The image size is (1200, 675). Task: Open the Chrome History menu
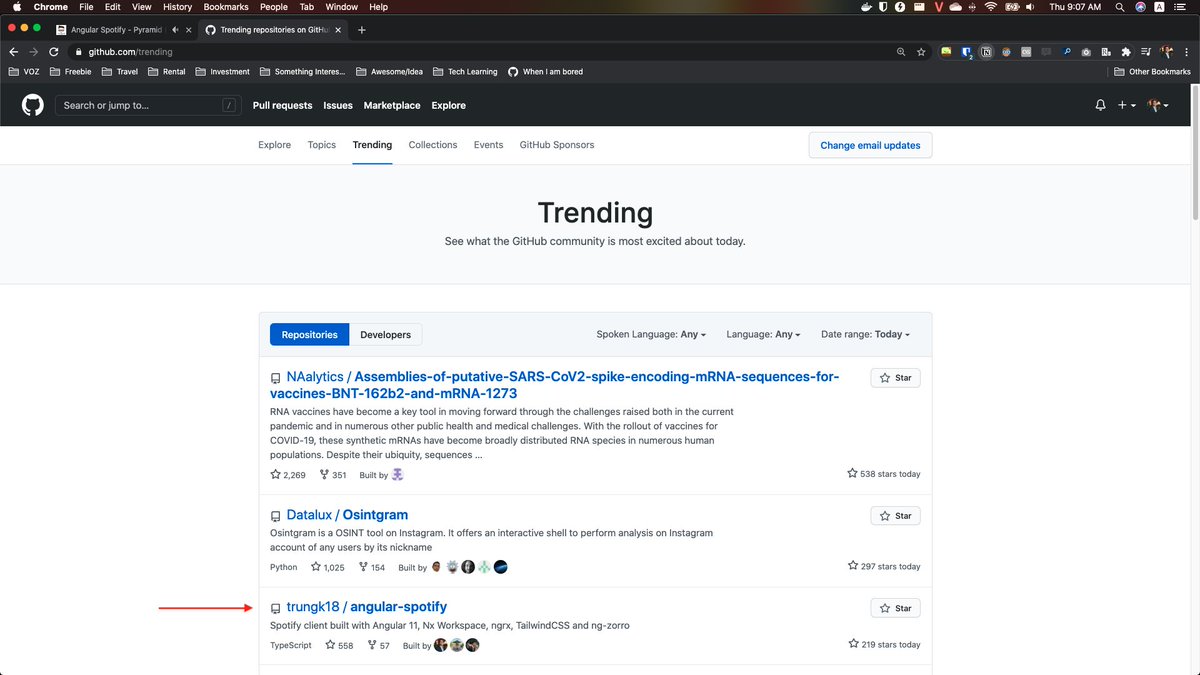click(x=177, y=7)
